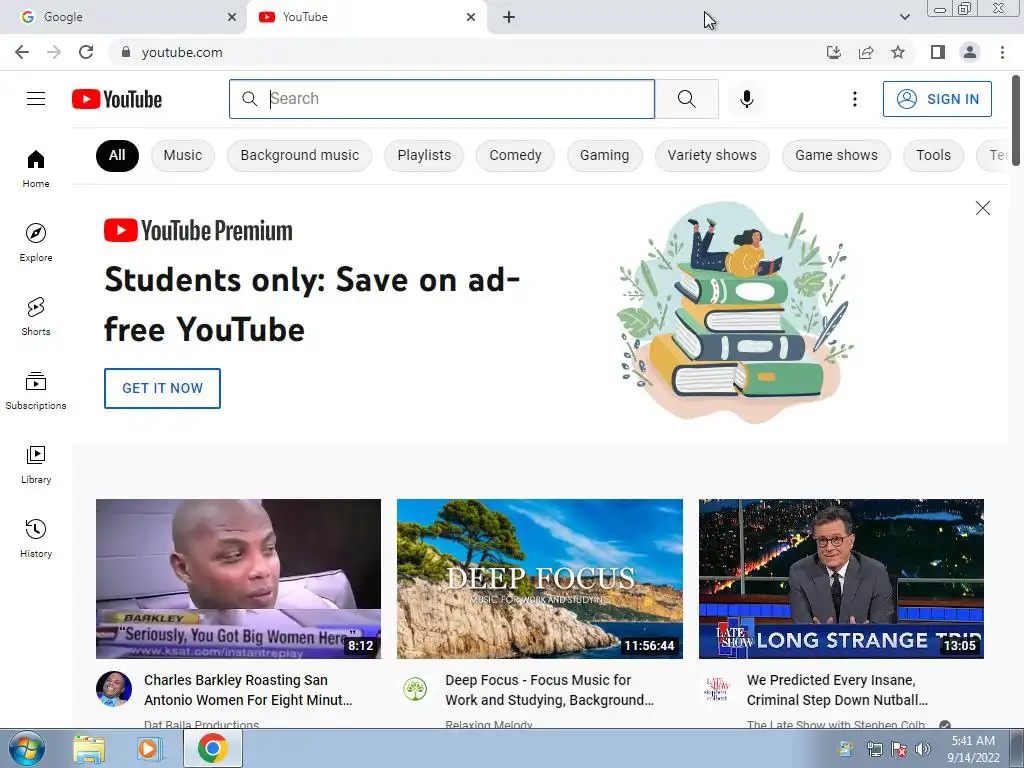Start voice search with microphone icon
This screenshot has width=1024, height=768.
coord(746,99)
